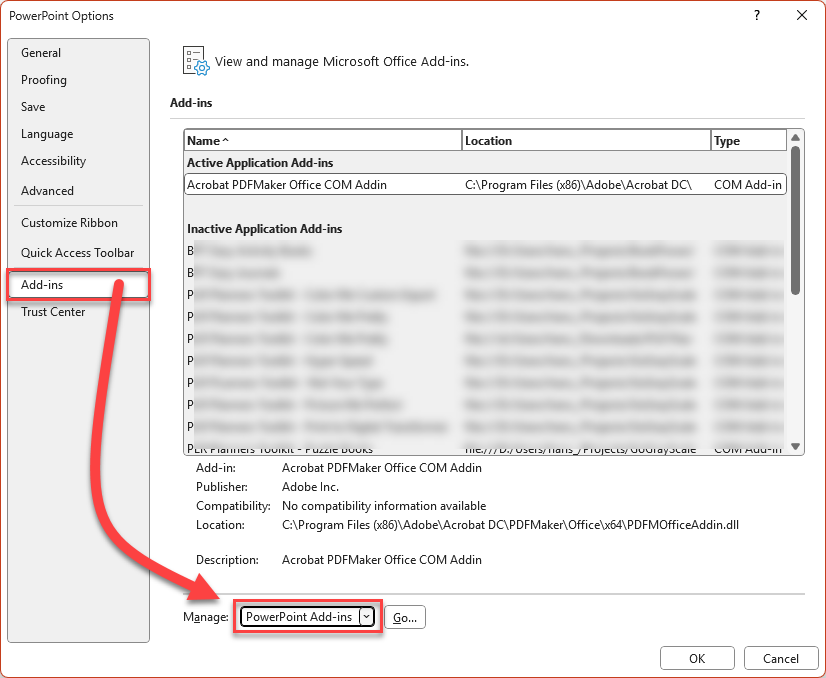Screen dimensions: 826x678
Task: Select the Language options category
Action: pos(47,133)
